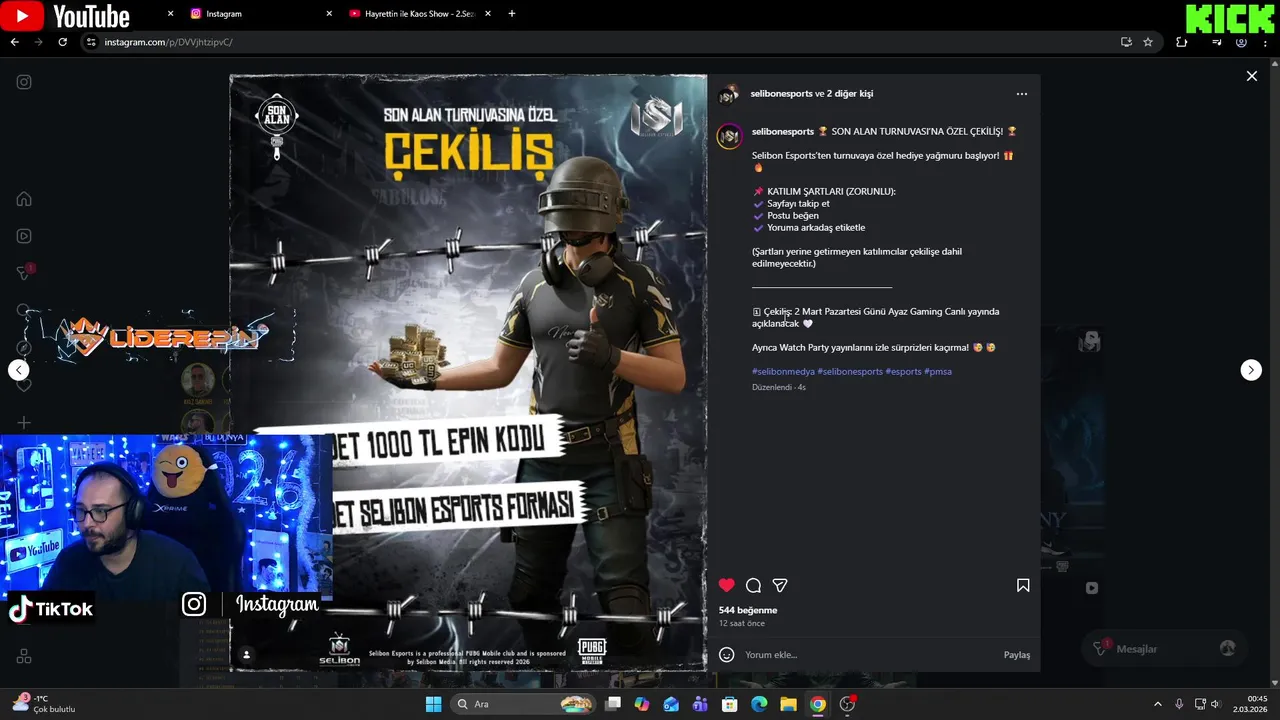1280x720 pixels.
Task: Click the taskbar search box Ara
Action: [x=523, y=704]
